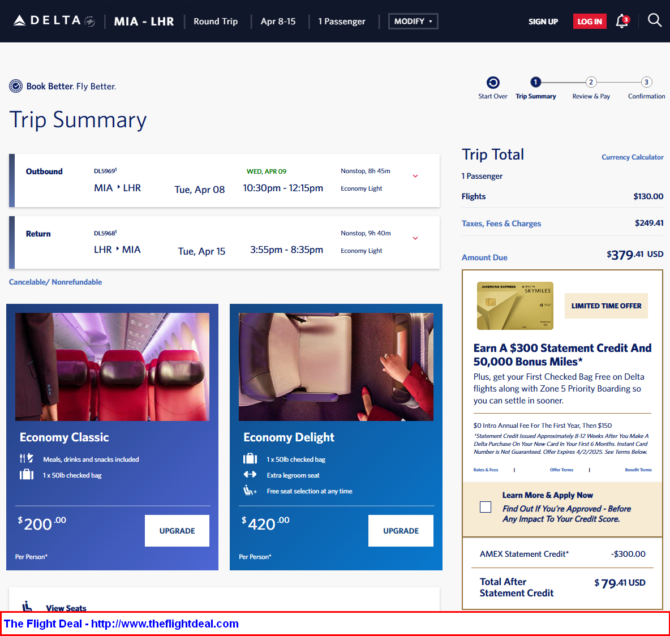670x636 pixels.
Task: Open the Benefit Terms link
Action: click(x=638, y=469)
